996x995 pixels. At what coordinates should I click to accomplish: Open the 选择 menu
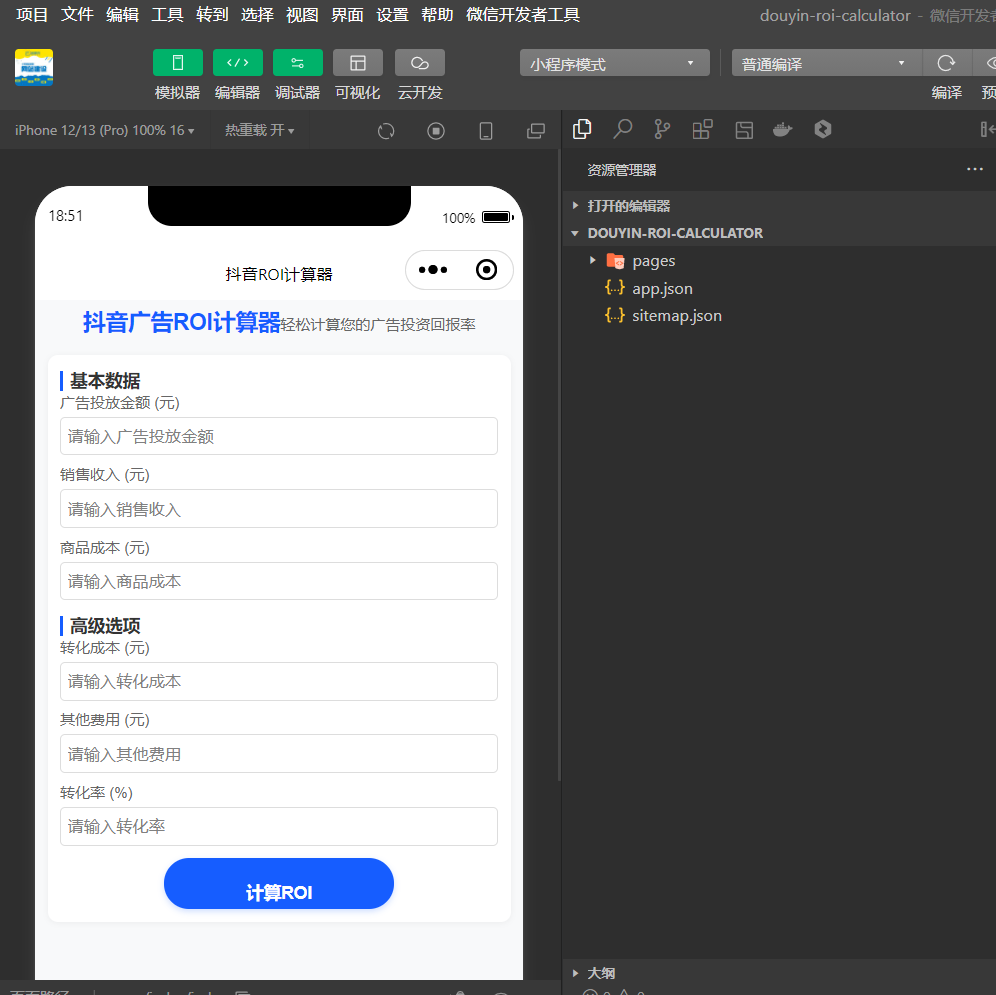257,15
